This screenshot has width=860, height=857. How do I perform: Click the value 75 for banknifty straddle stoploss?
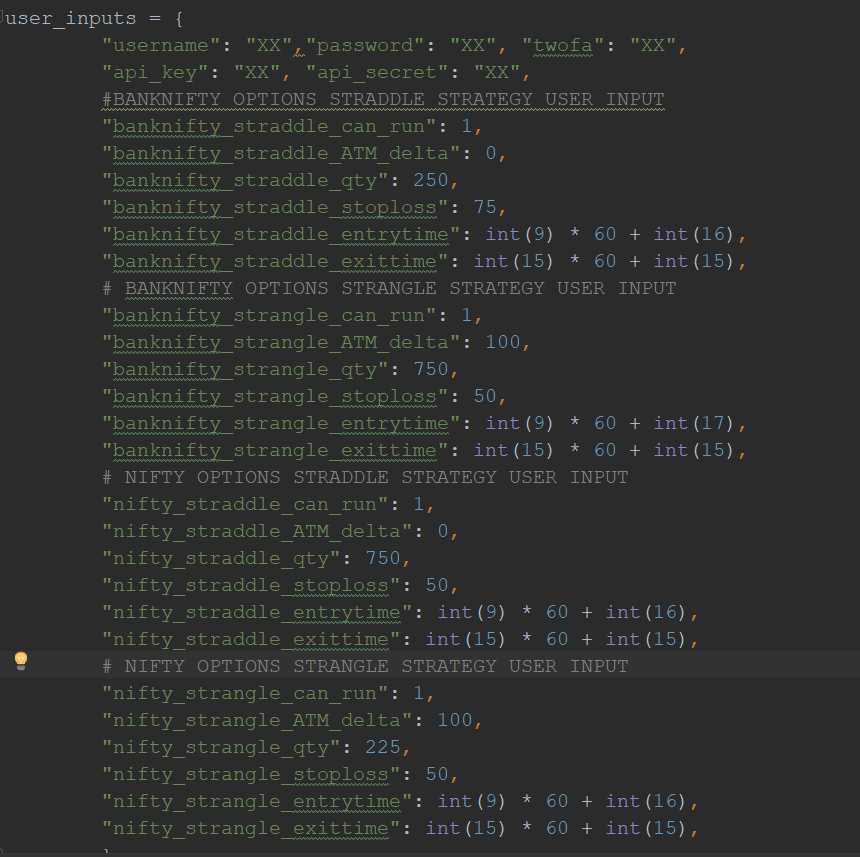(485, 207)
